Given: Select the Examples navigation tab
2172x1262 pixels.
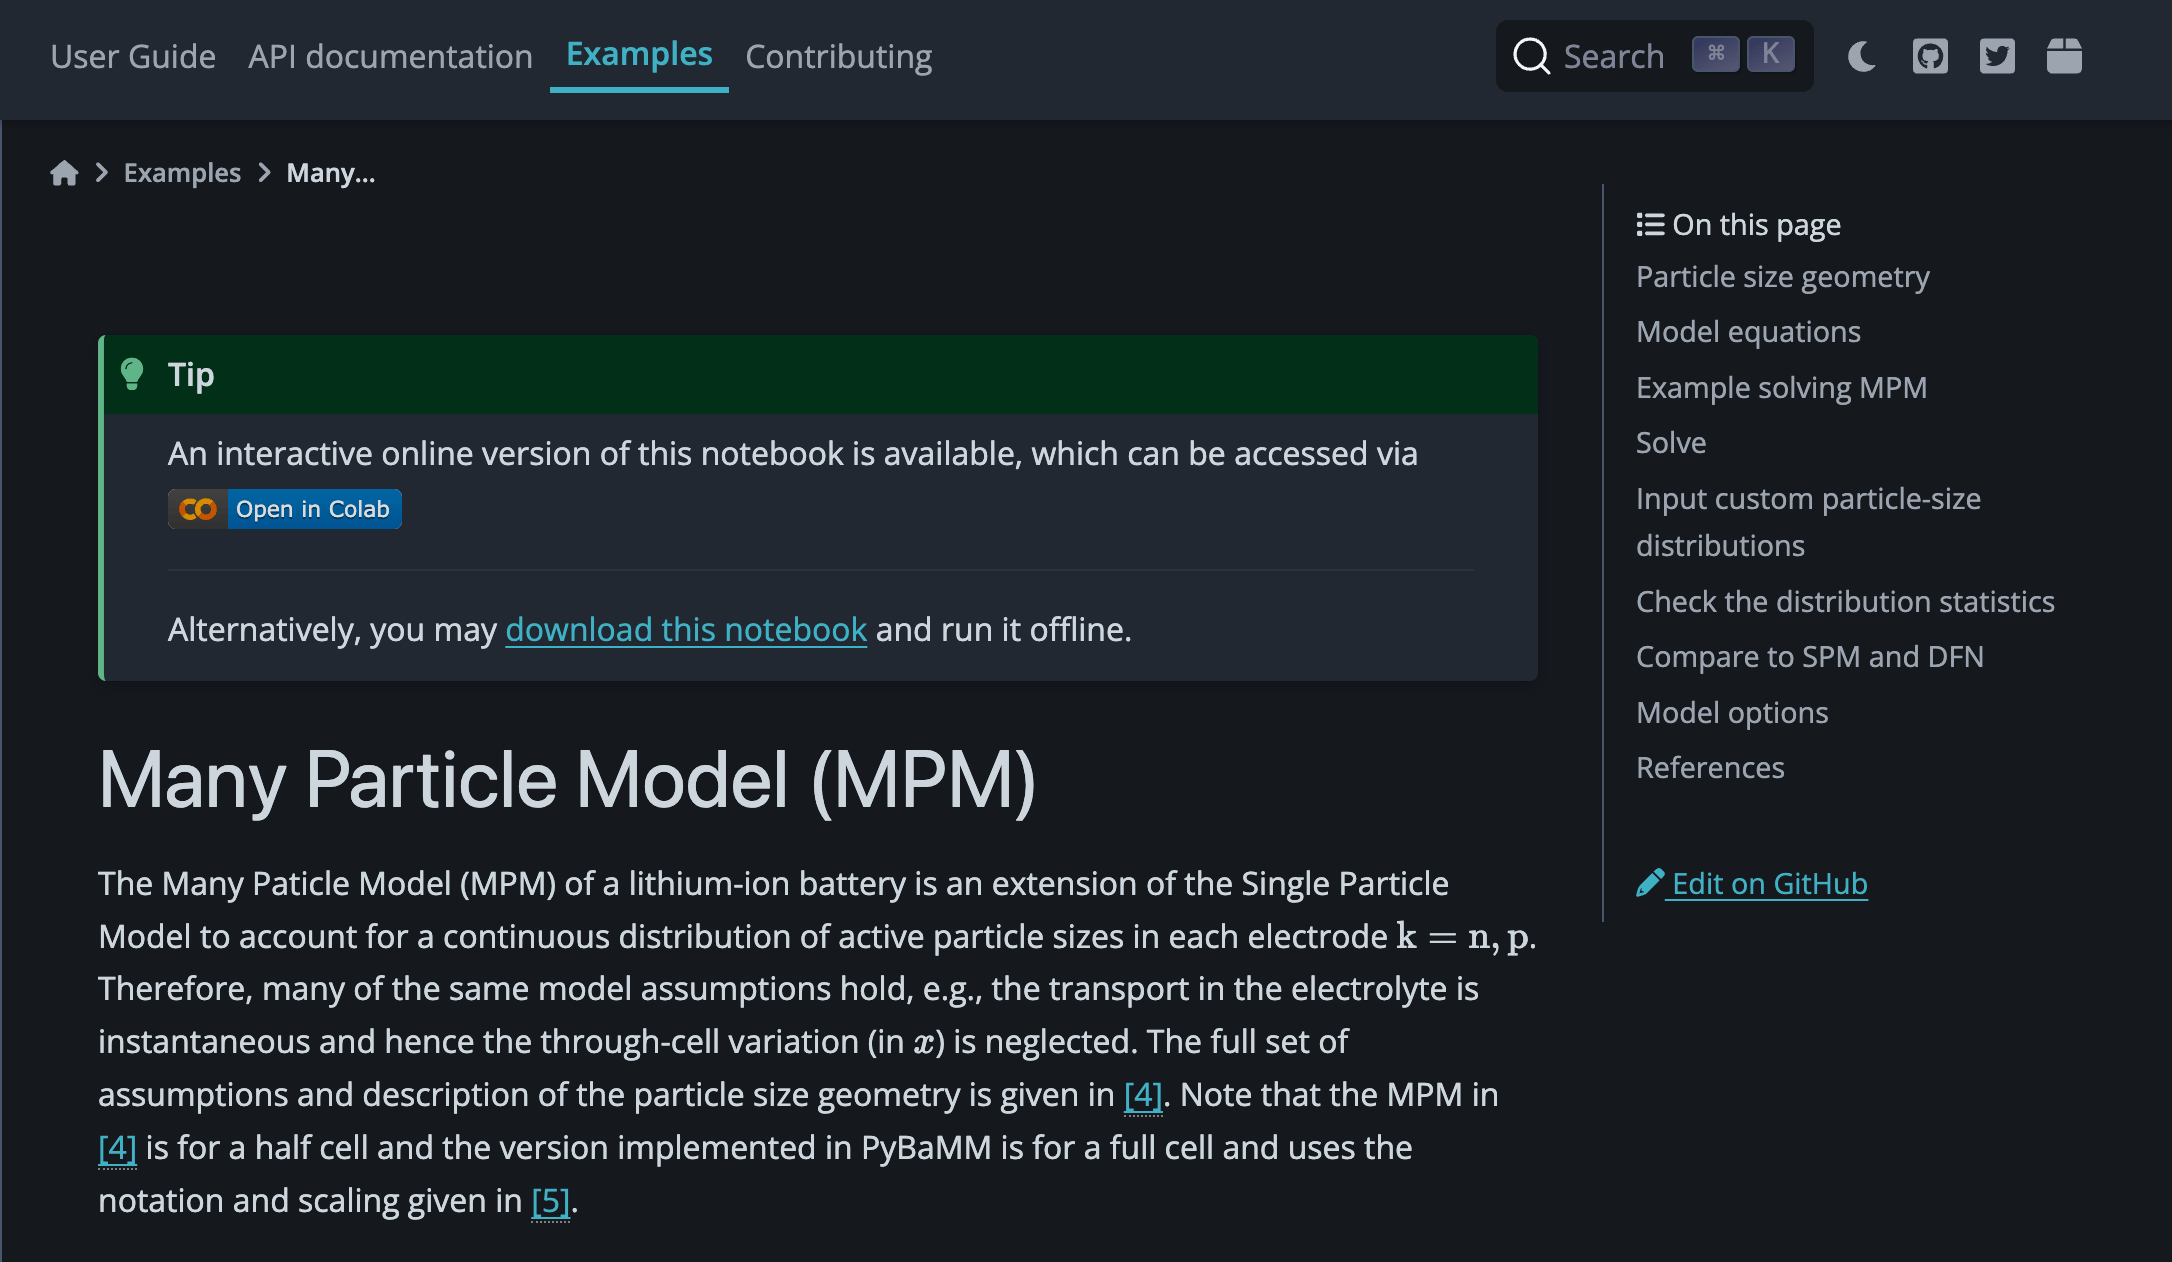Looking at the screenshot, I should (639, 54).
